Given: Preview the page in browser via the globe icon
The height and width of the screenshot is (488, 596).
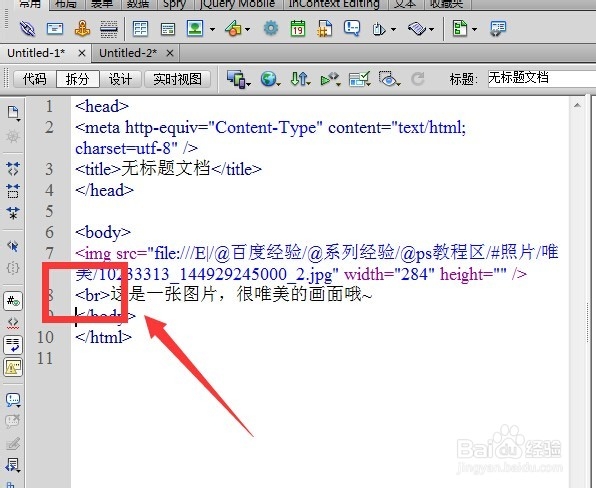Looking at the screenshot, I should point(270,79).
